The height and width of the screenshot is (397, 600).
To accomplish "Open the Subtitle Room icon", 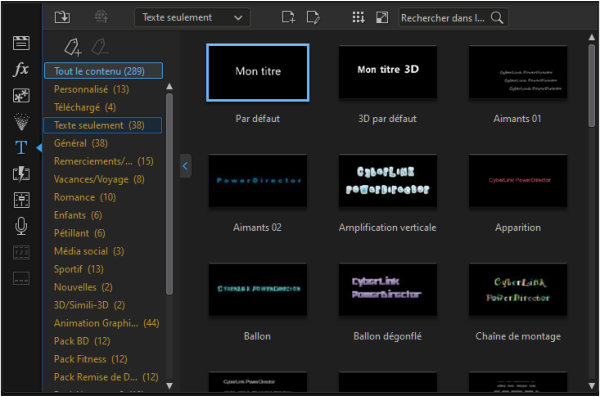I will click(x=21, y=278).
